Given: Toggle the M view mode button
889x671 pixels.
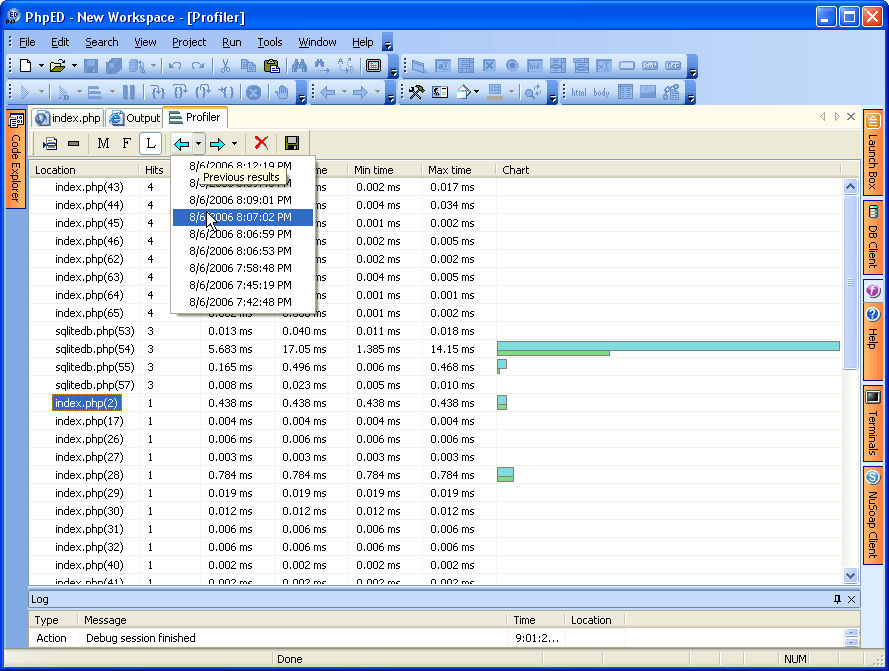Looking at the screenshot, I should (103, 144).
